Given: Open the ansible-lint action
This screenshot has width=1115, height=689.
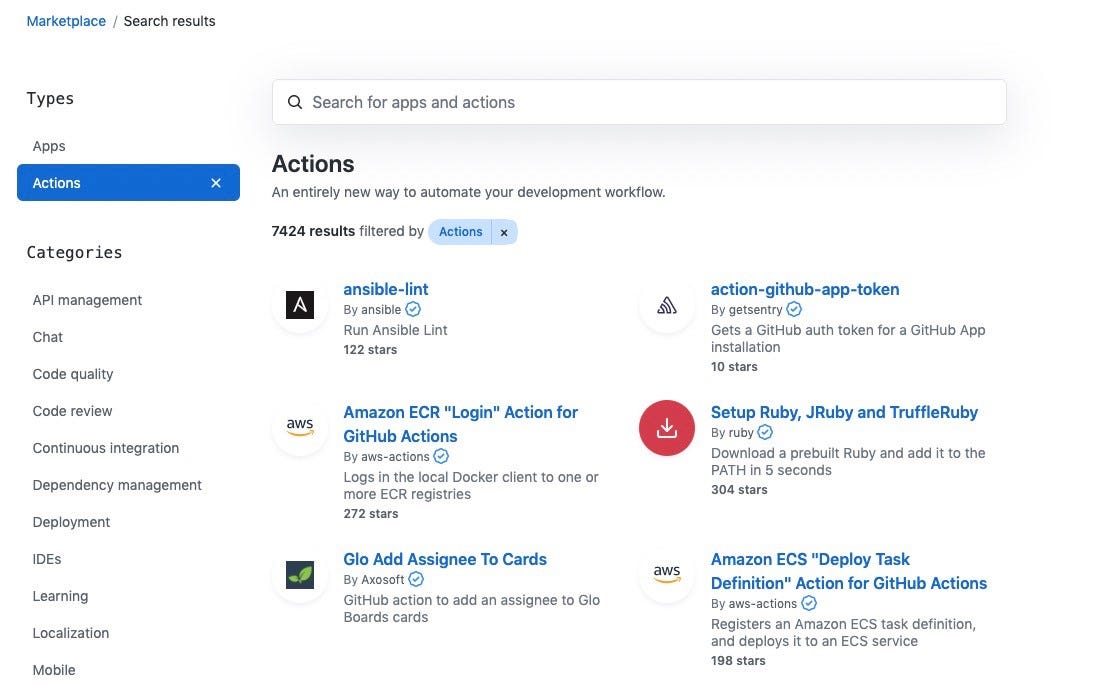Looking at the screenshot, I should point(385,289).
